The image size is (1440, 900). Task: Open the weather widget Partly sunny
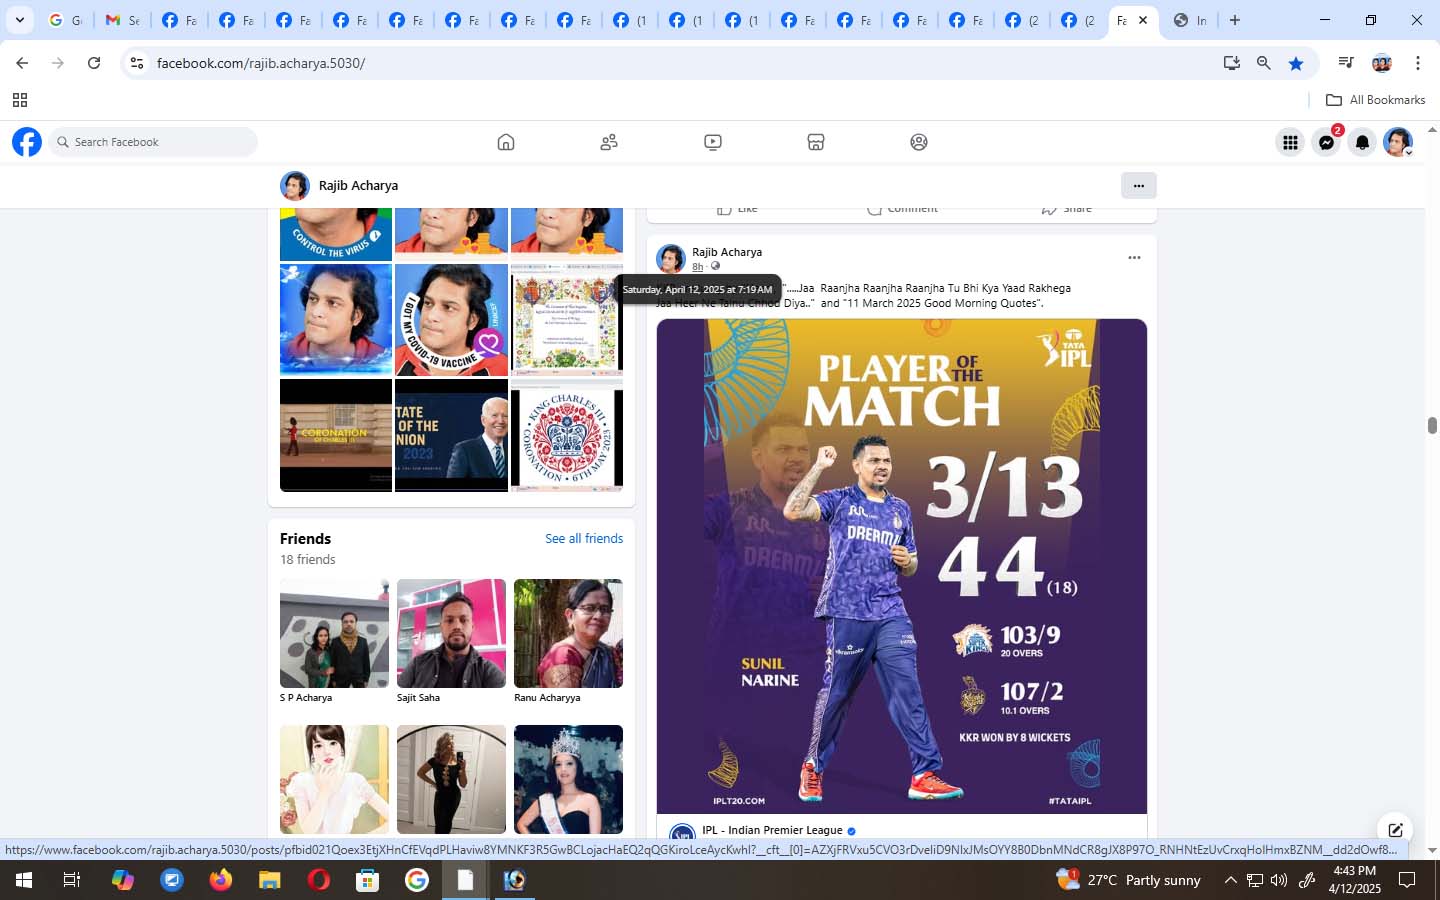coord(1128,880)
